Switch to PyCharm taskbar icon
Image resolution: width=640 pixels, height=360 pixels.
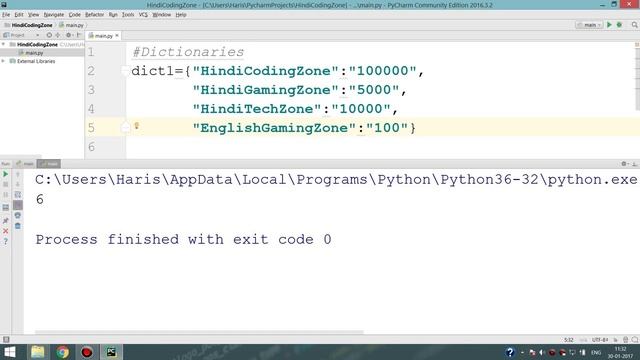coord(111,352)
